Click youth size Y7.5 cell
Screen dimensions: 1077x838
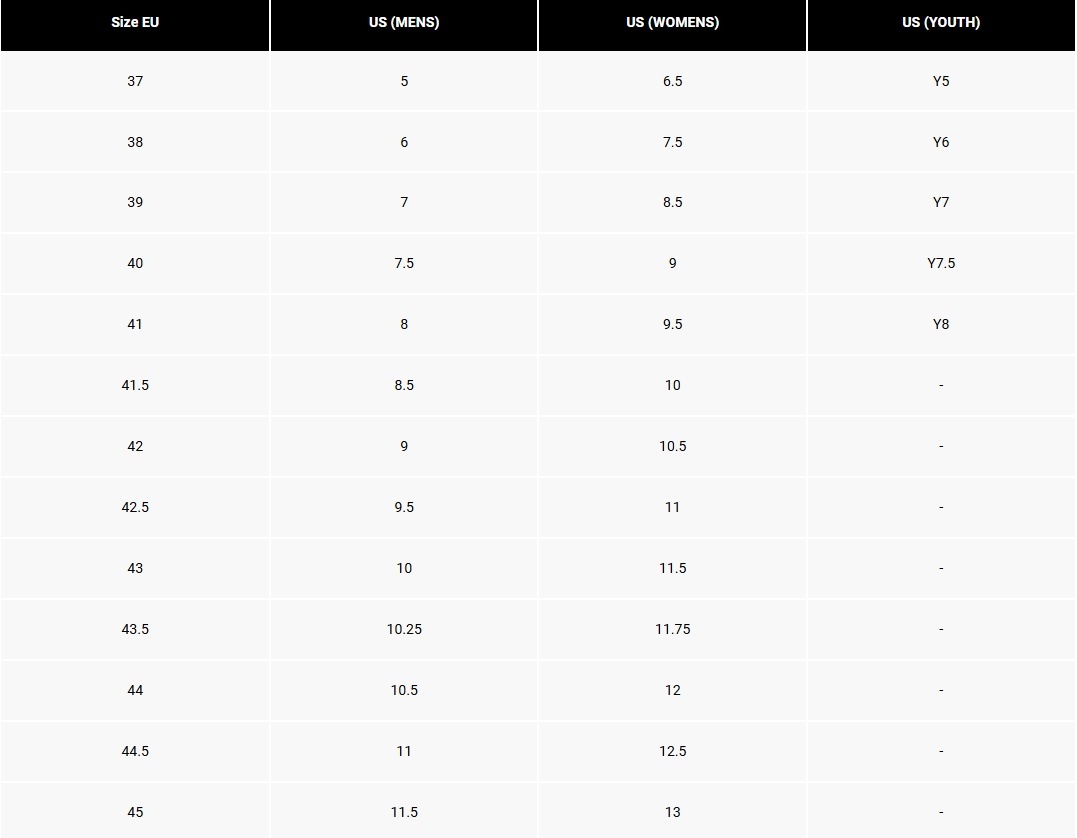click(941, 263)
